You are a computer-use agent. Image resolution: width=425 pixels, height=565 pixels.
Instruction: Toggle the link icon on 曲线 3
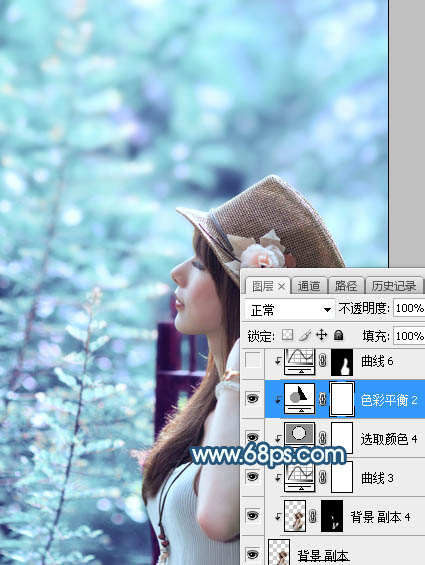click(323, 477)
